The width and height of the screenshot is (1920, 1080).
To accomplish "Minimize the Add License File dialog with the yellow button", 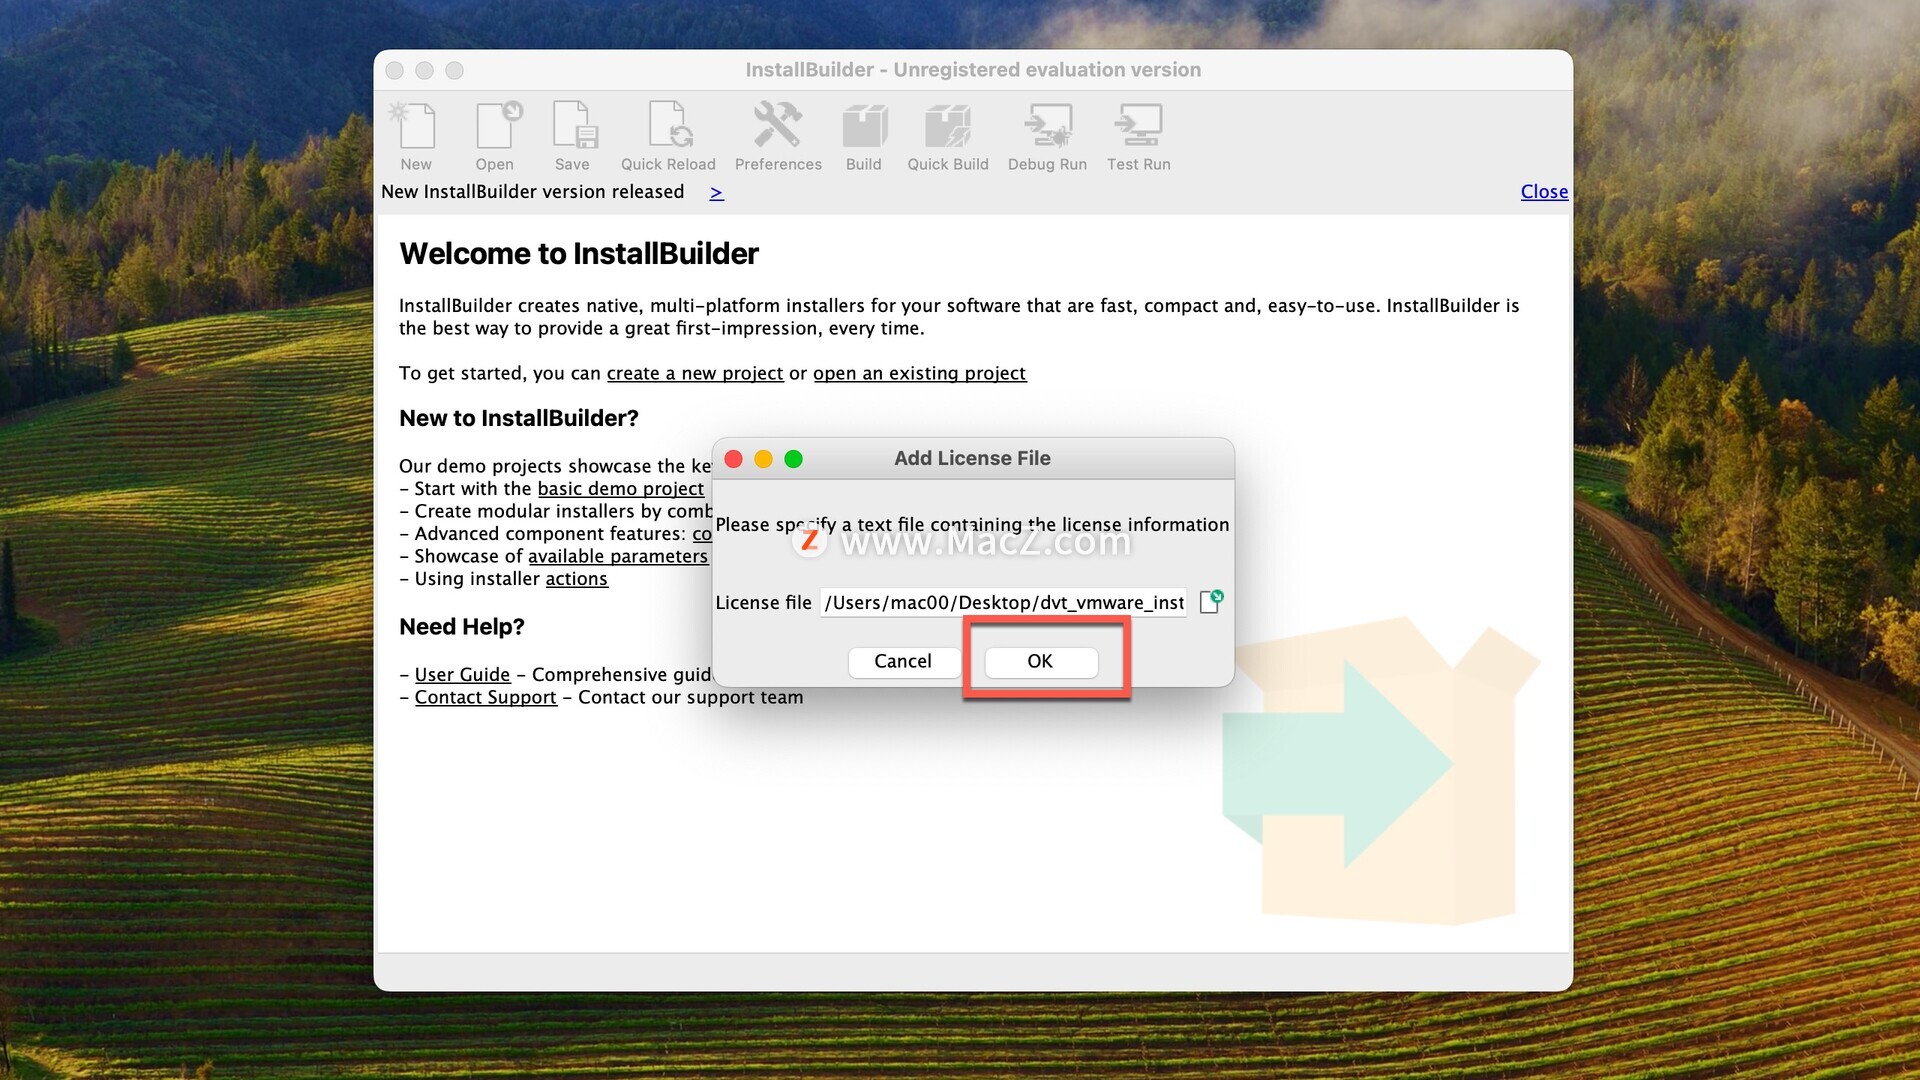I will (x=763, y=458).
